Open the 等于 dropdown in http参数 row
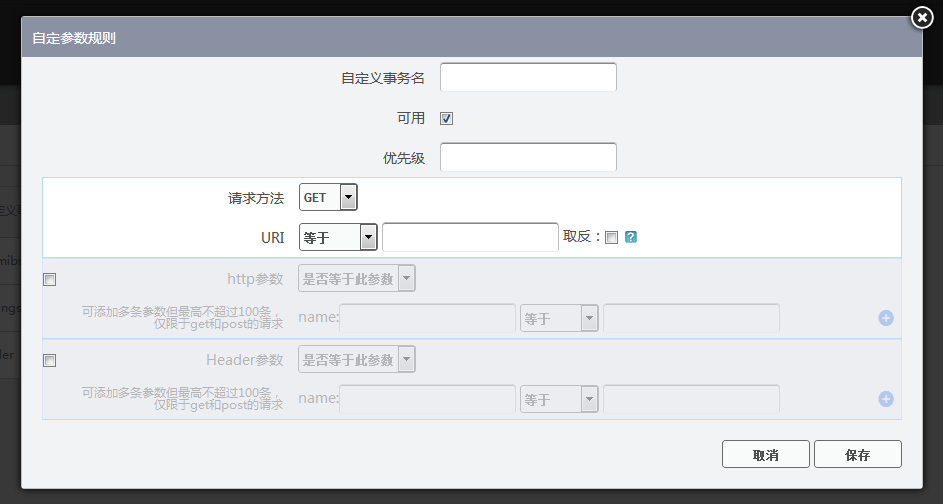943x504 pixels. (x=559, y=319)
